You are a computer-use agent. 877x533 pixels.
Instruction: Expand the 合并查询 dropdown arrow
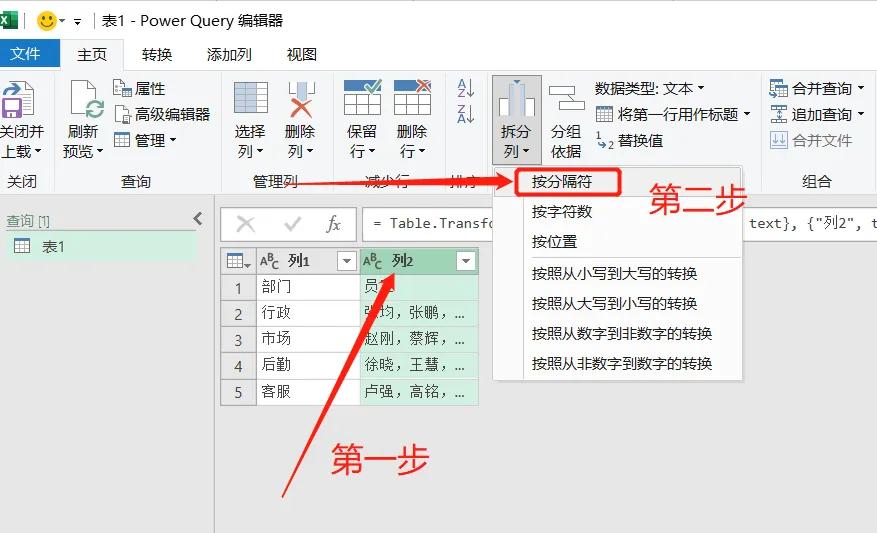(861, 88)
